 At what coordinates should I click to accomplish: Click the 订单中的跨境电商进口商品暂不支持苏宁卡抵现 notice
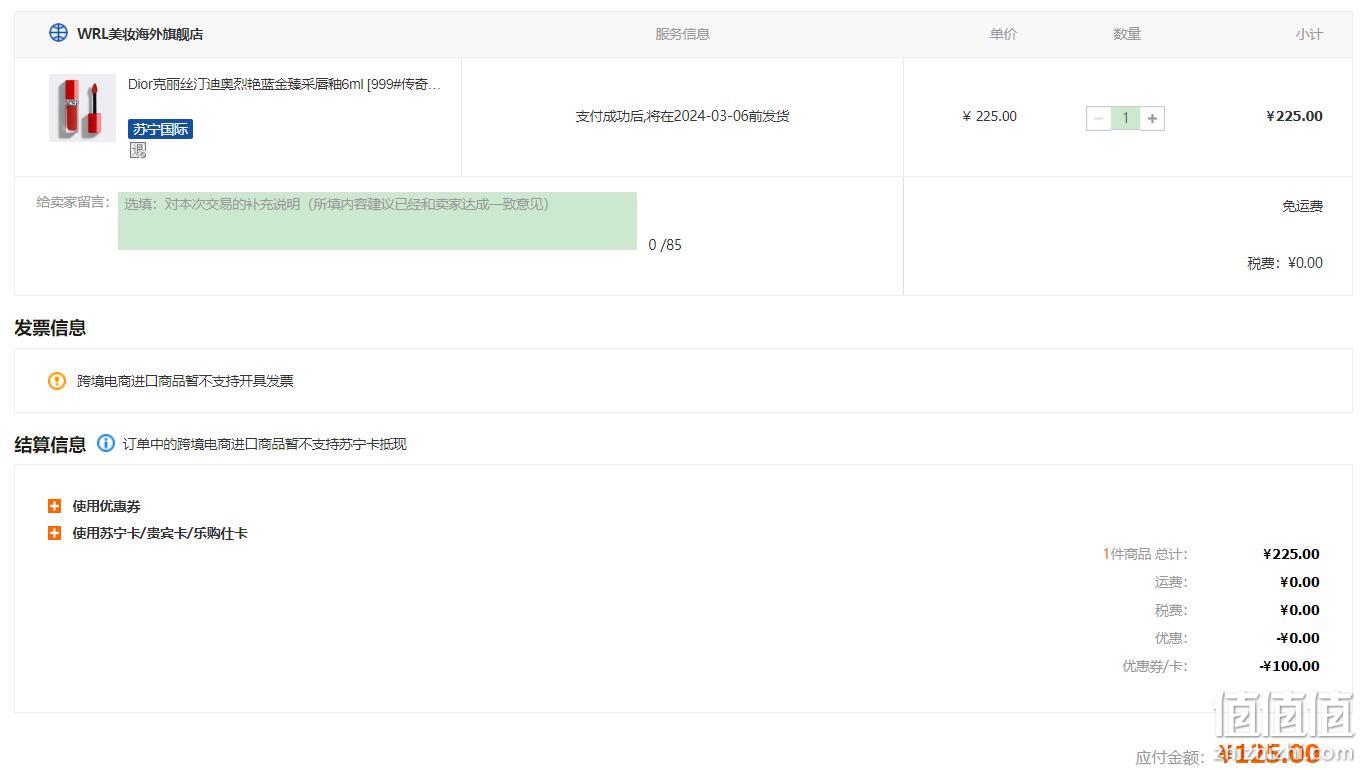[x=264, y=444]
